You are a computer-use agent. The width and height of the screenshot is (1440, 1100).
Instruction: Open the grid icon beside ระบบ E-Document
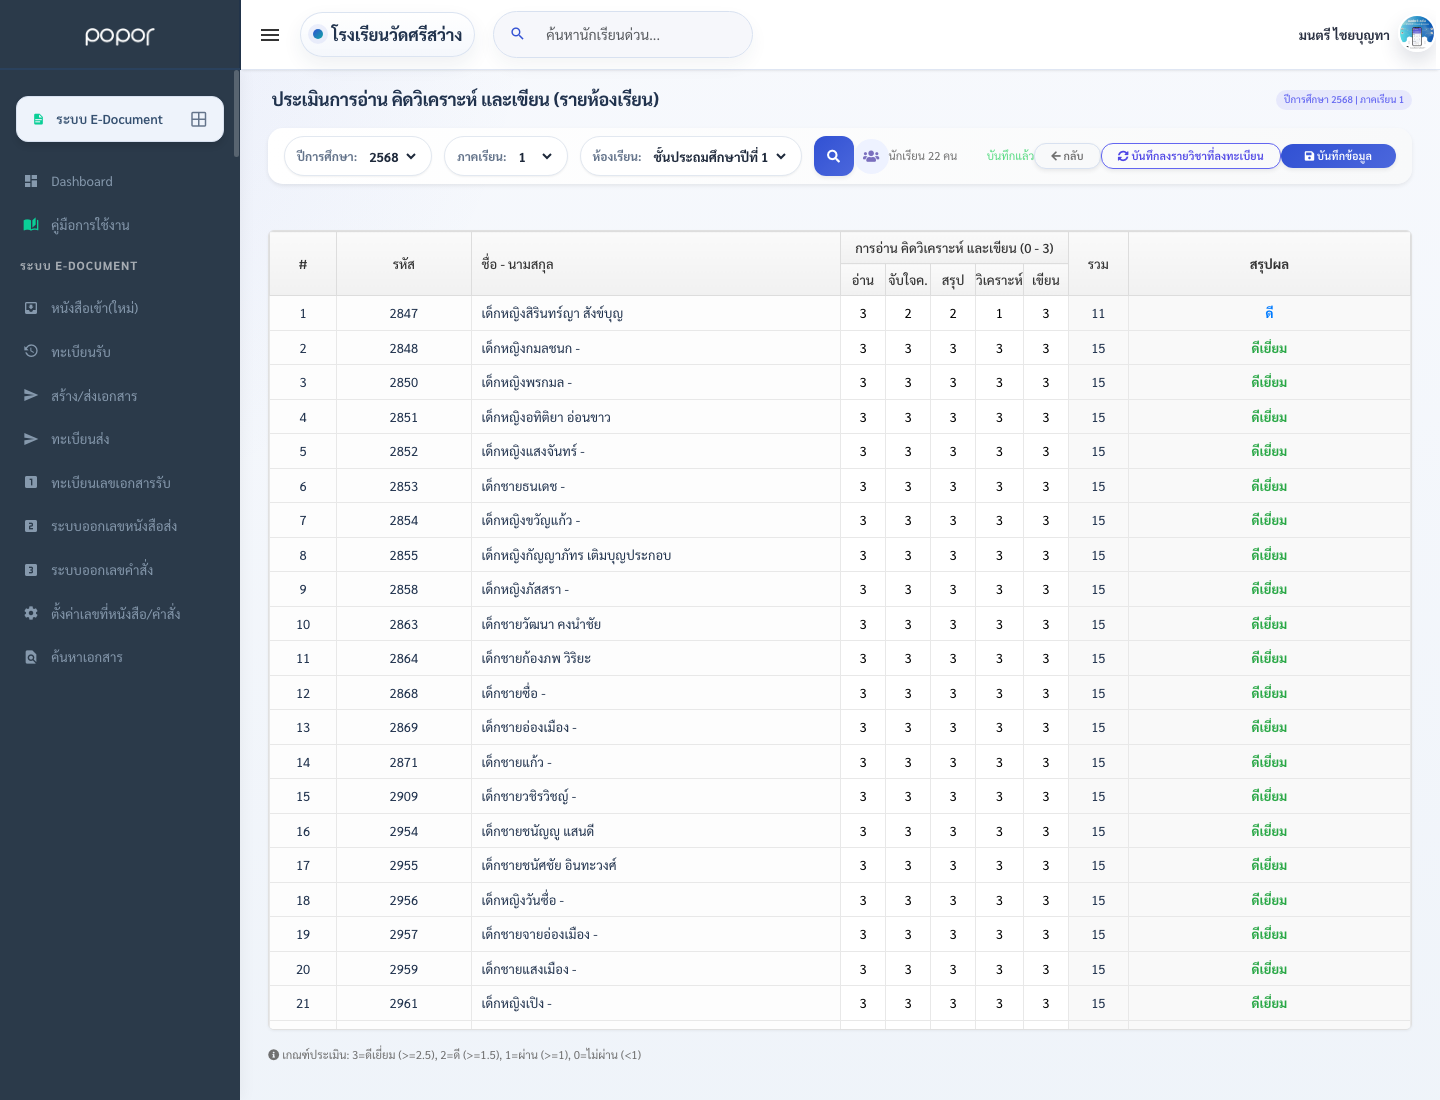tap(199, 119)
